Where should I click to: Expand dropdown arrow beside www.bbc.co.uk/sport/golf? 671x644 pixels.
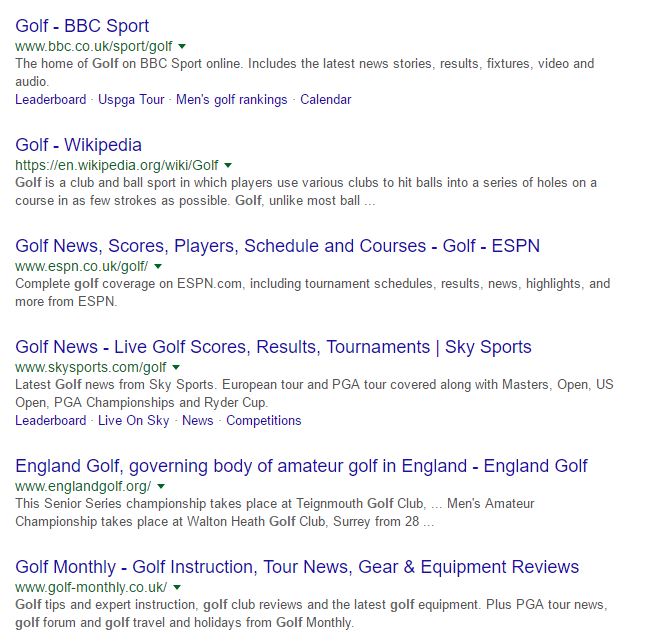pos(182,46)
